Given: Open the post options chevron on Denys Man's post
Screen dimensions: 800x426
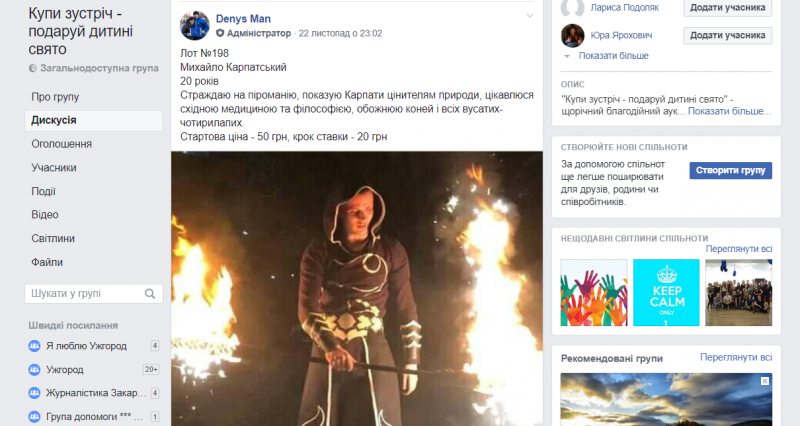Looking at the screenshot, I should [x=530, y=16].
